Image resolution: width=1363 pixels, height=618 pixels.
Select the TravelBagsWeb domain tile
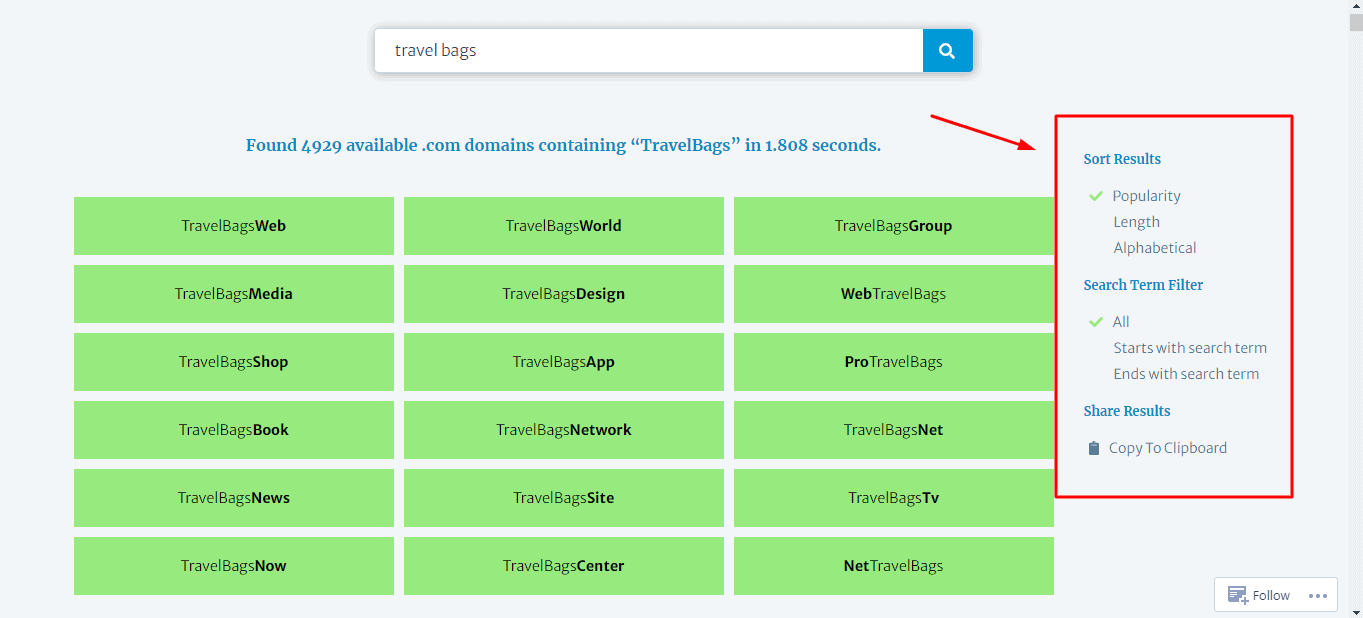tap(234, 226)
